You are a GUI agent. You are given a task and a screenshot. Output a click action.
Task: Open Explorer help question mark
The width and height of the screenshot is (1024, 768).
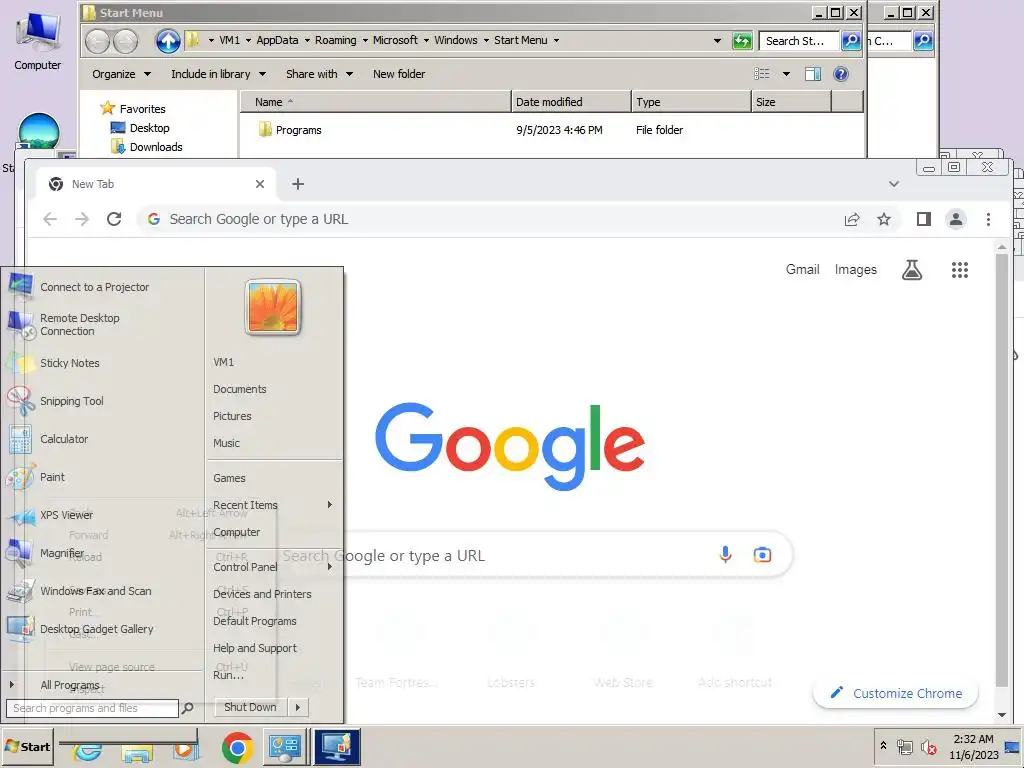[x=841, y=74]
